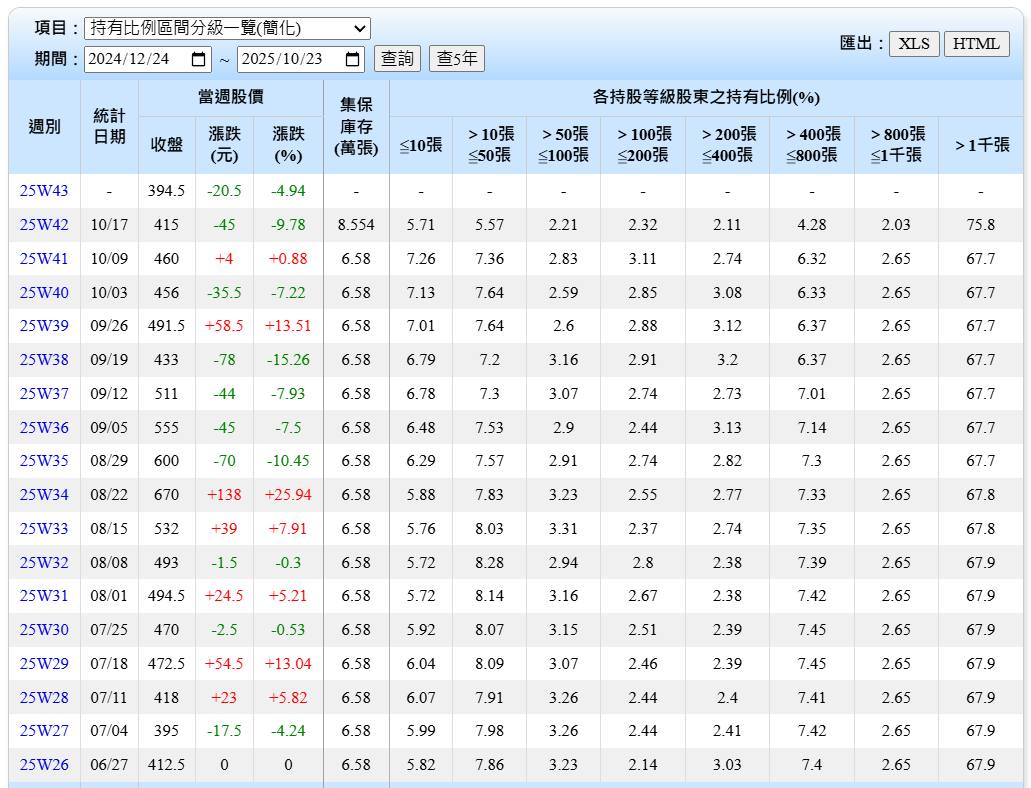Click the 各持股等級股東之持有比例(%) header
The height and width of the screenshot is (788, 1031).
coord(706,98)
